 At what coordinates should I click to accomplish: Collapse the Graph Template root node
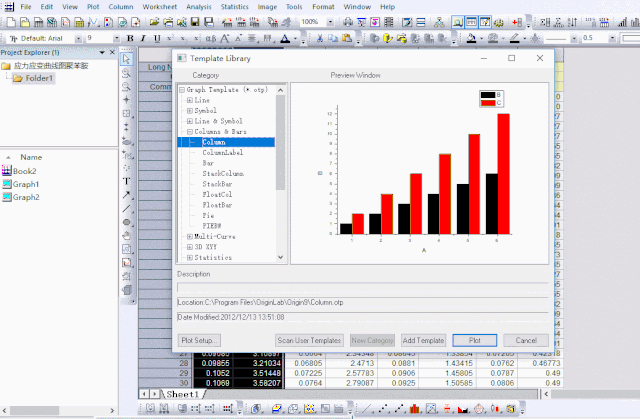tap(182, 90)
